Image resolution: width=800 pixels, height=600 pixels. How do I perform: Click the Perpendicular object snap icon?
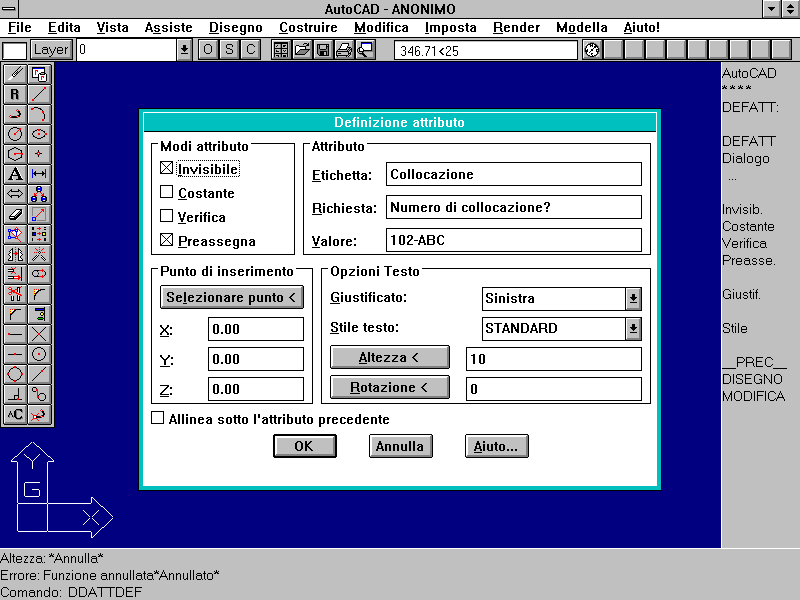pyautogui.click(x=15, y=394)
